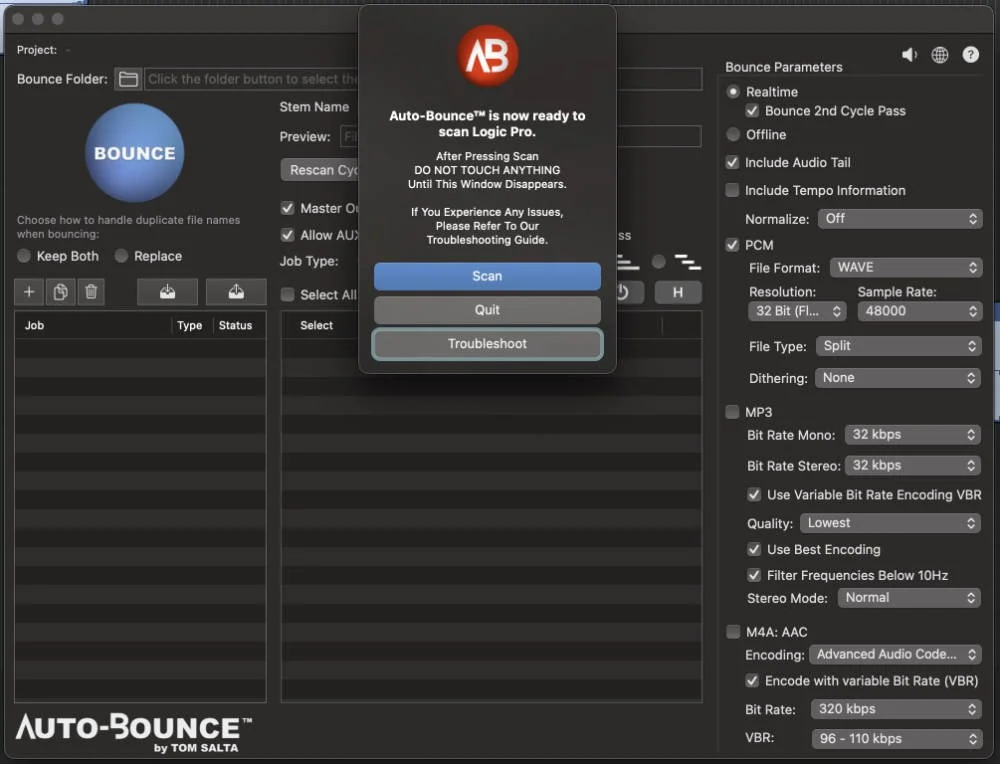1000x764 pixels.
Task: Enable the MP3 export checkbox
Action: [733, 411]
